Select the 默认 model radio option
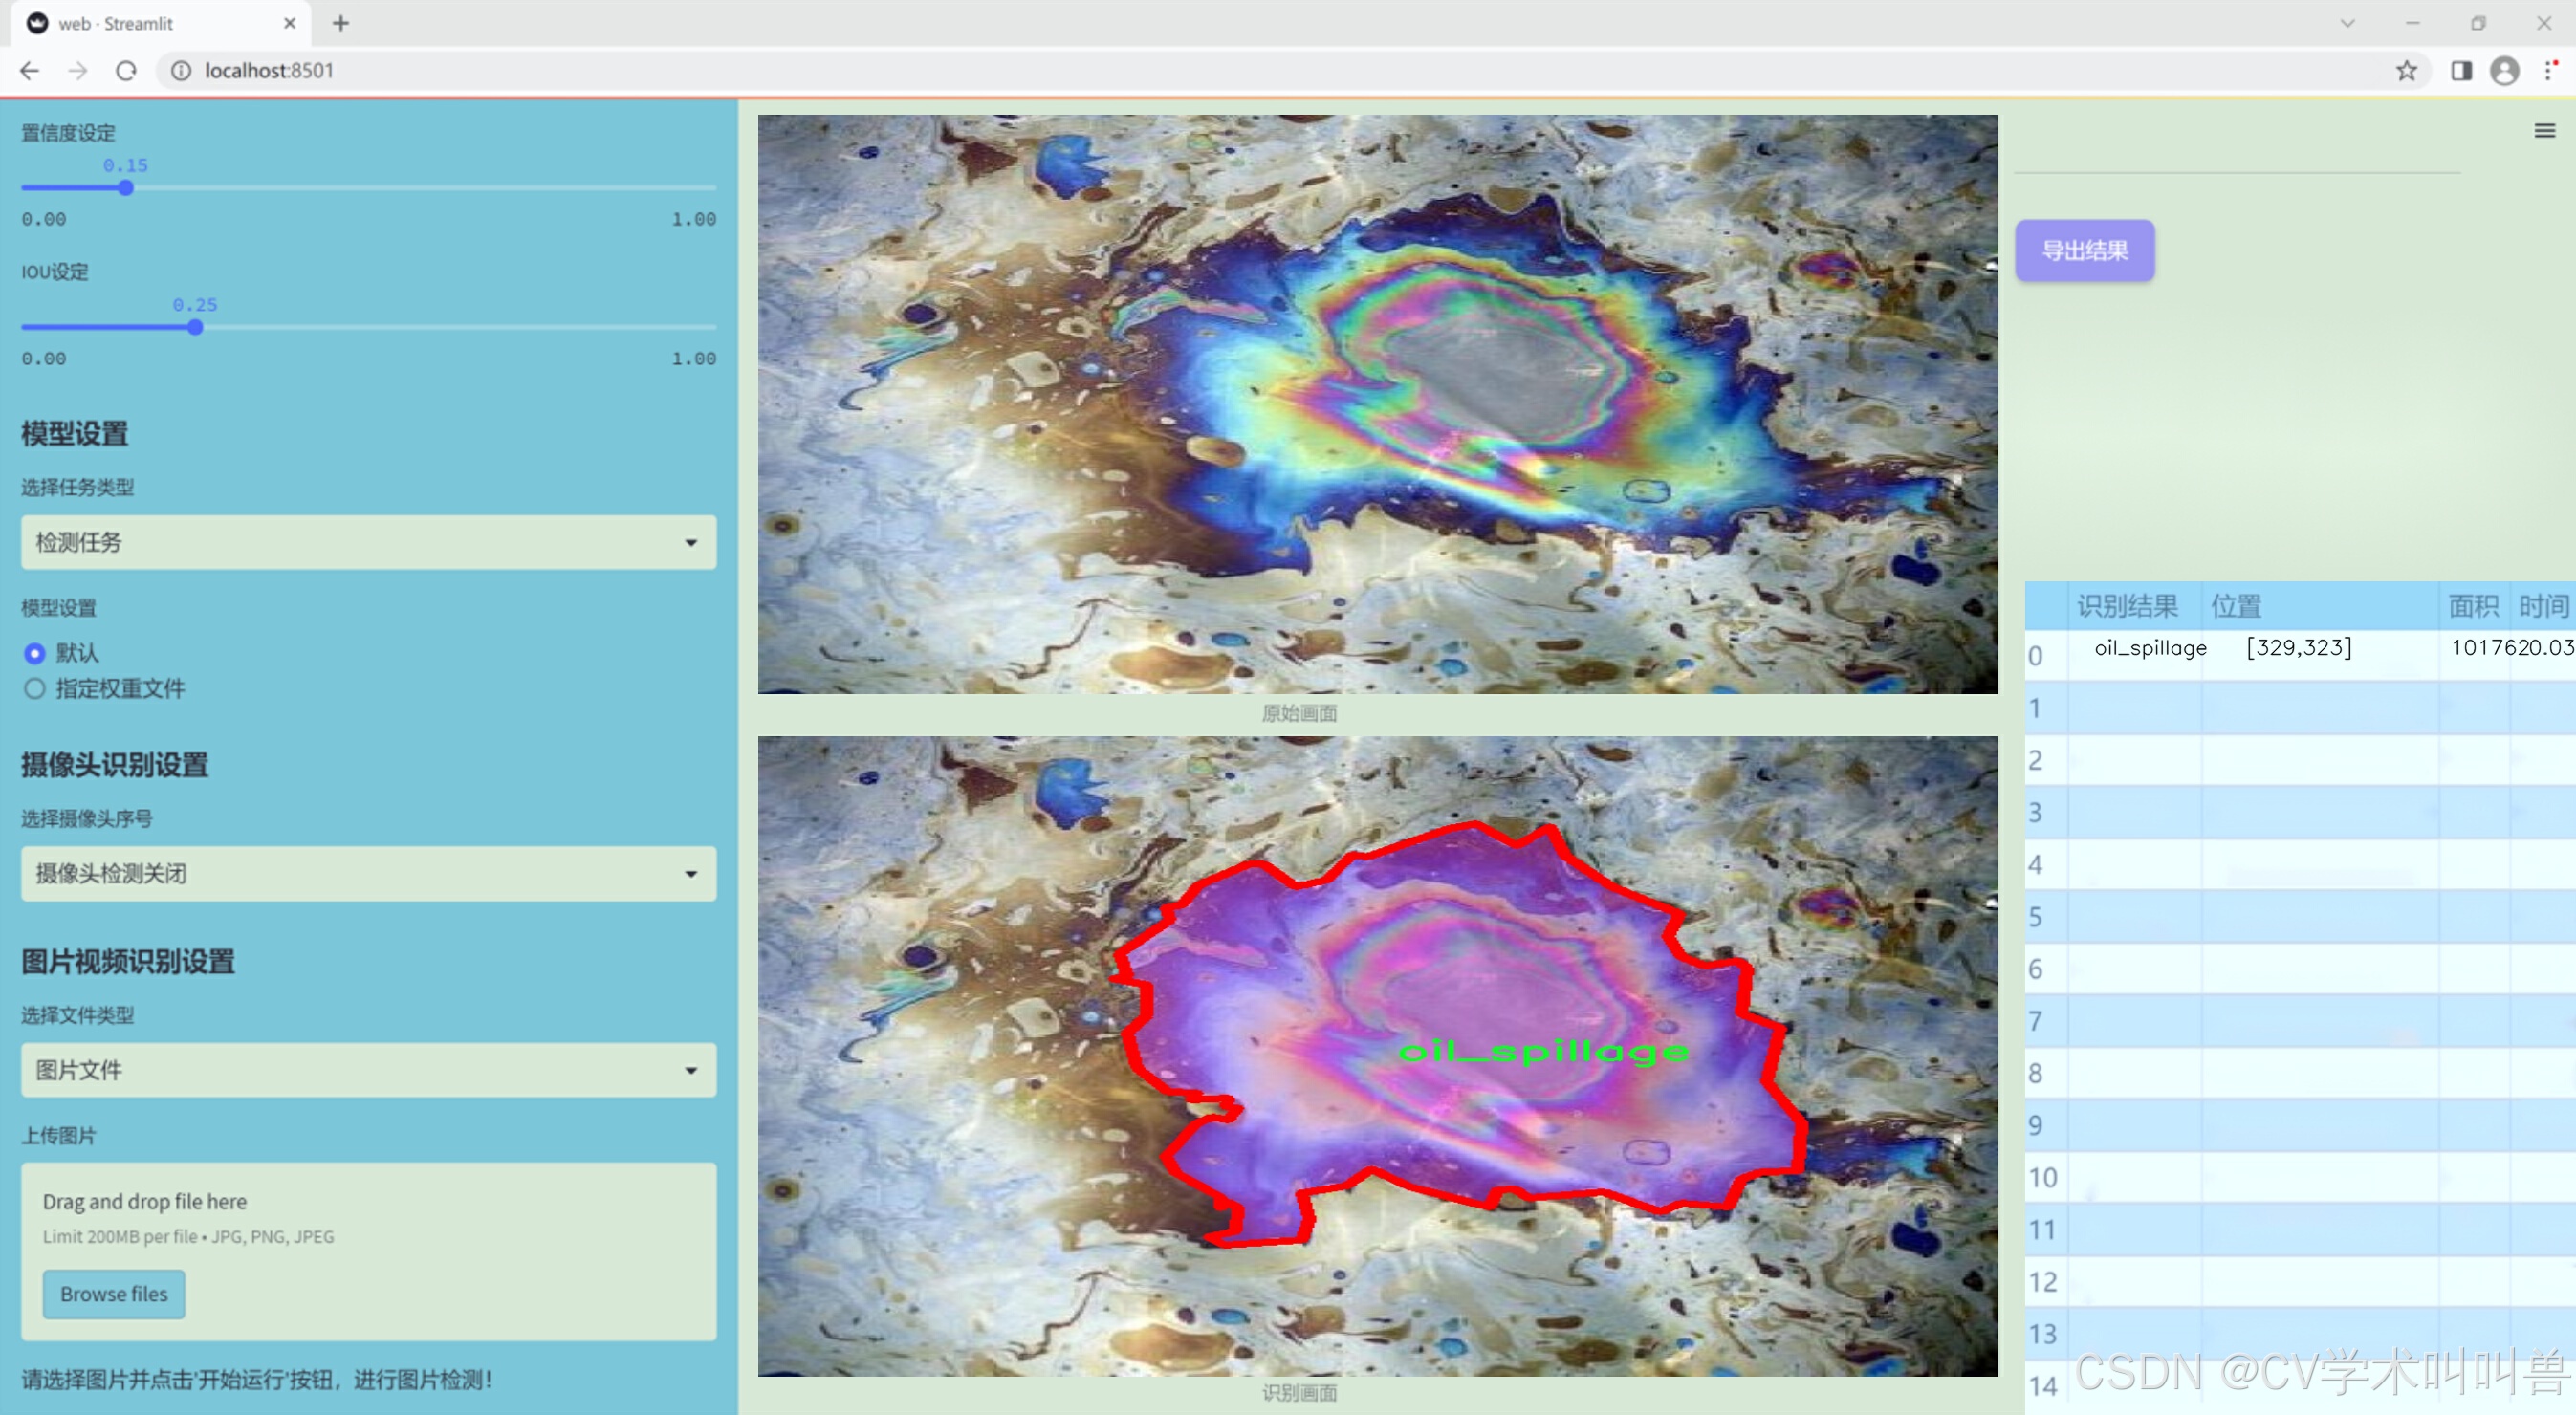 35,653
